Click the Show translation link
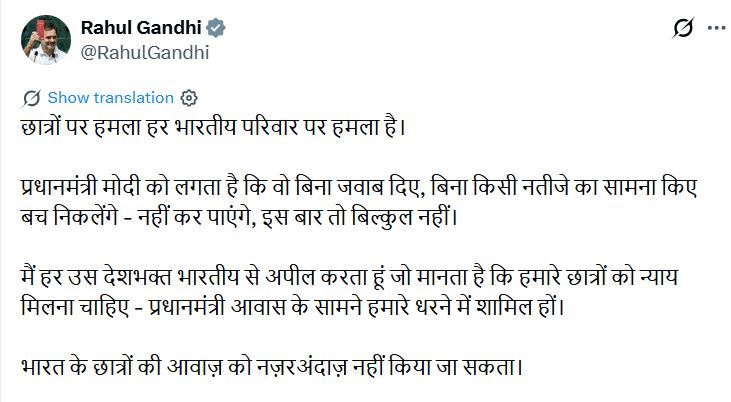The image size is (731, 402). [110, 98]
